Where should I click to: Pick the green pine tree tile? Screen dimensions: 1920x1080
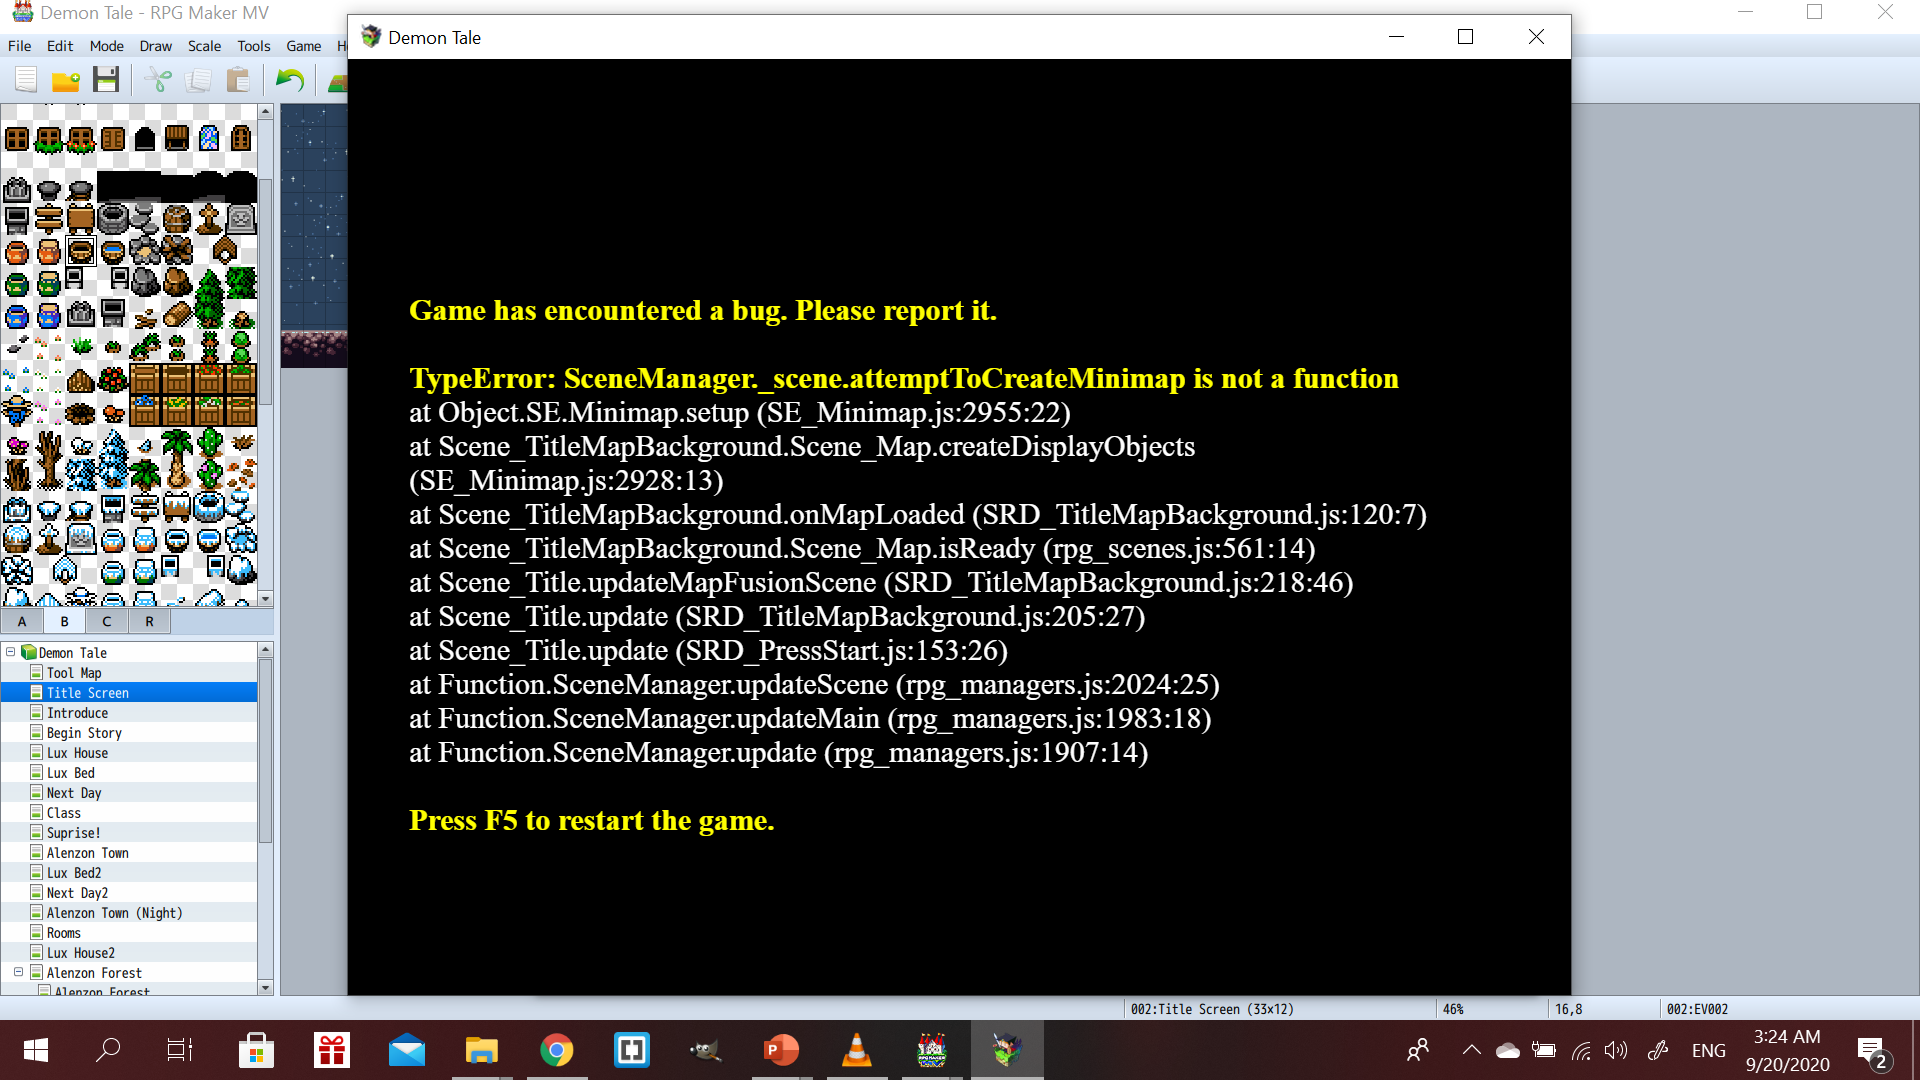coord(209,298)
